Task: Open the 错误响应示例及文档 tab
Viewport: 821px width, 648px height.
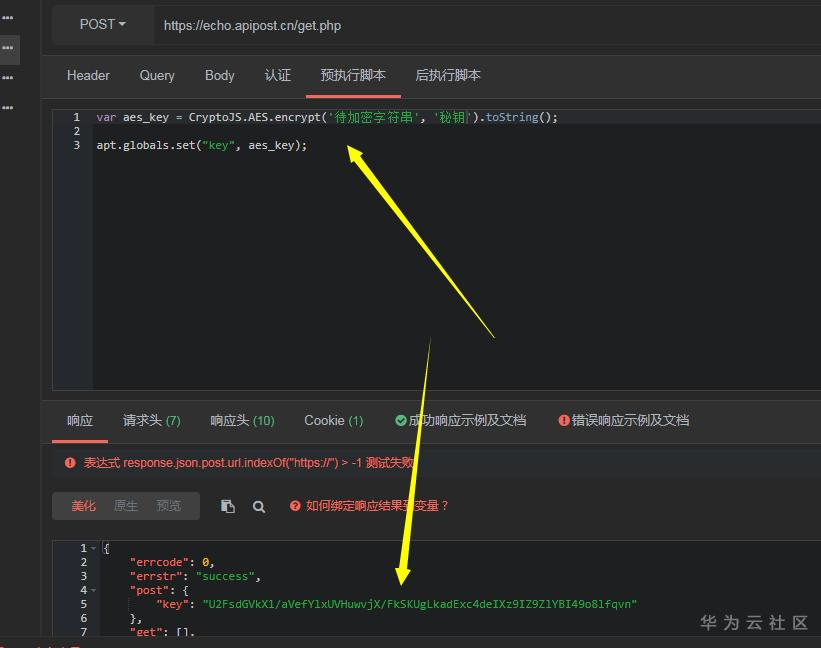Action: 624,420
